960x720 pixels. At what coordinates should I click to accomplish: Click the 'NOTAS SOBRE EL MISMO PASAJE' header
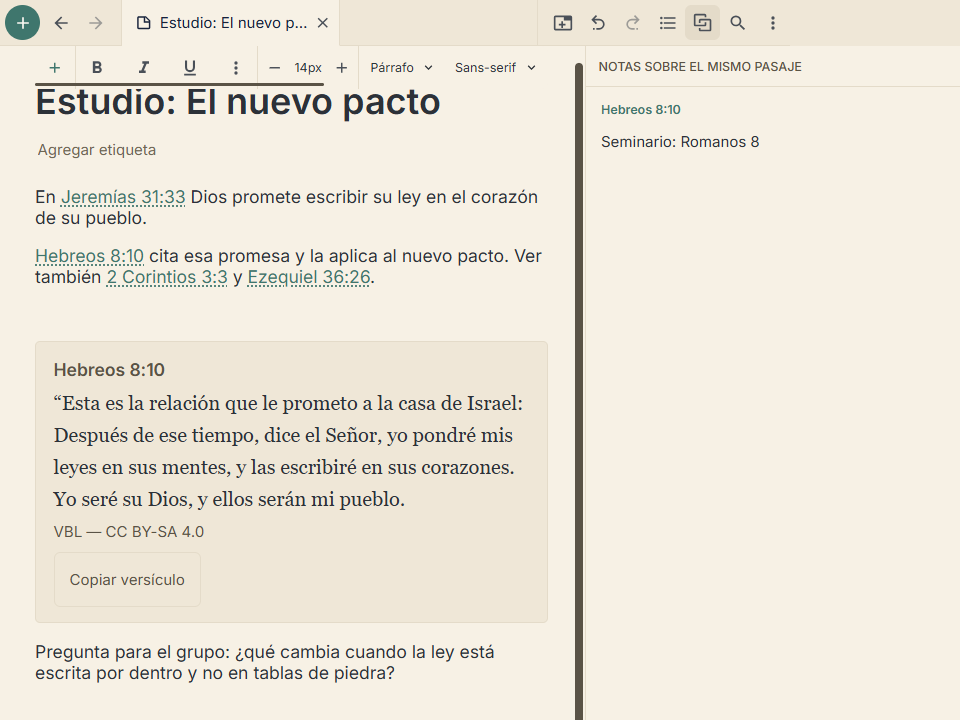[x=700, y=67]
